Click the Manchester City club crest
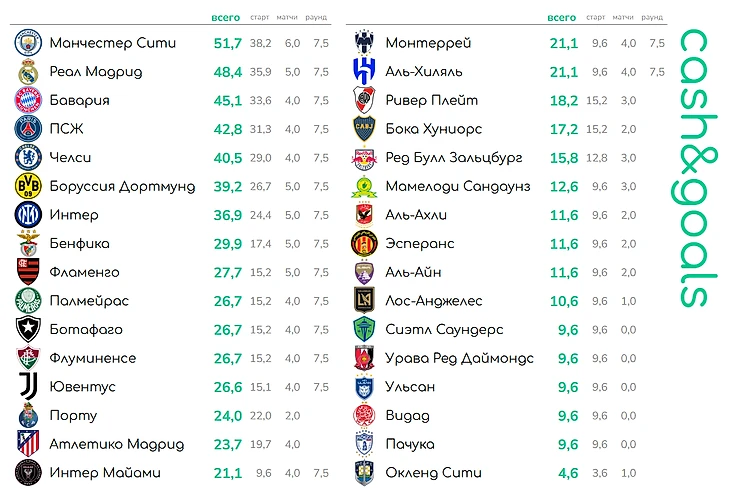The image size is (730, 491). [28, 43]
